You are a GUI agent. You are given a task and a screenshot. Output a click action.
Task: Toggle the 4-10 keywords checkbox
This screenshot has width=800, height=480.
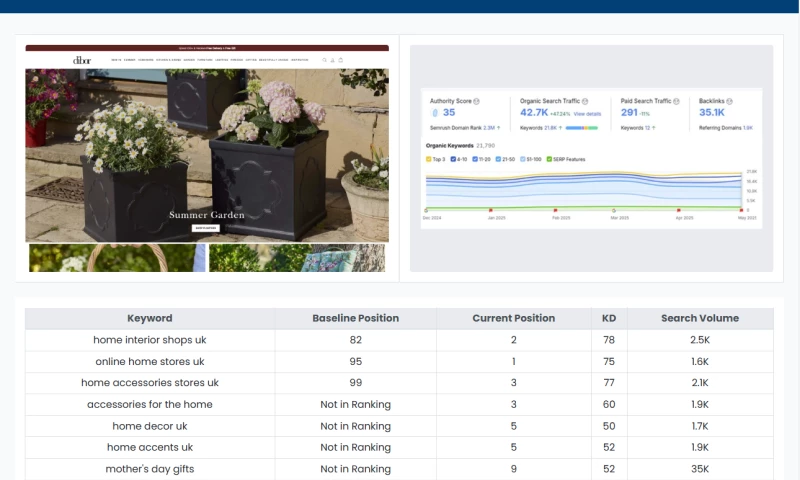[454, 159]
